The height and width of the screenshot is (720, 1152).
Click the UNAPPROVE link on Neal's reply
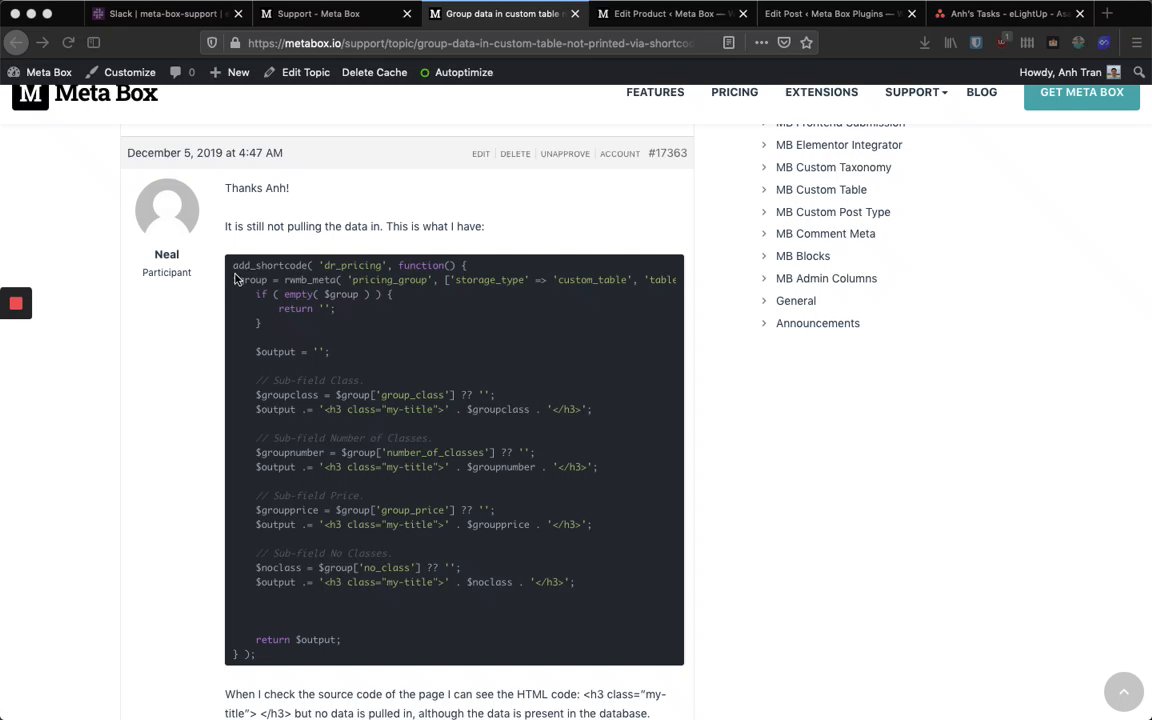tap(565, 154)
